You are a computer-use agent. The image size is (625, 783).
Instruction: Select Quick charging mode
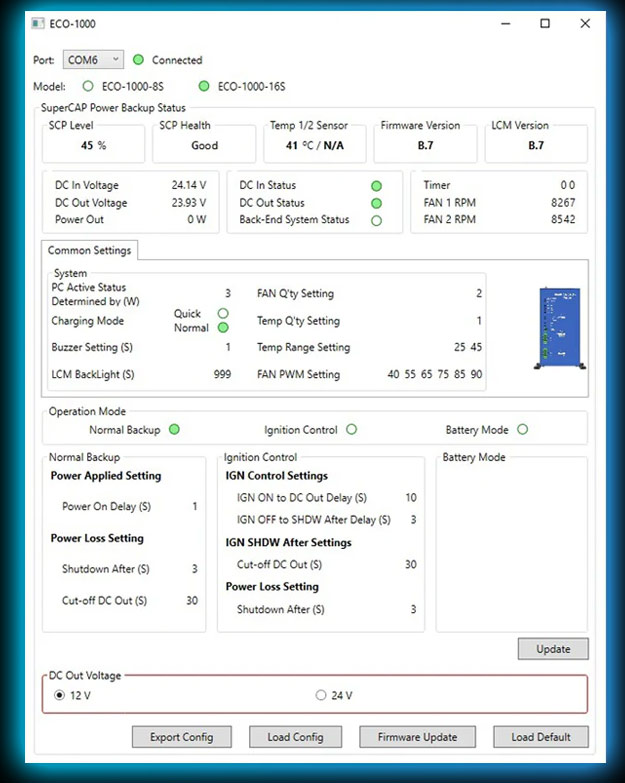[223, 313]
